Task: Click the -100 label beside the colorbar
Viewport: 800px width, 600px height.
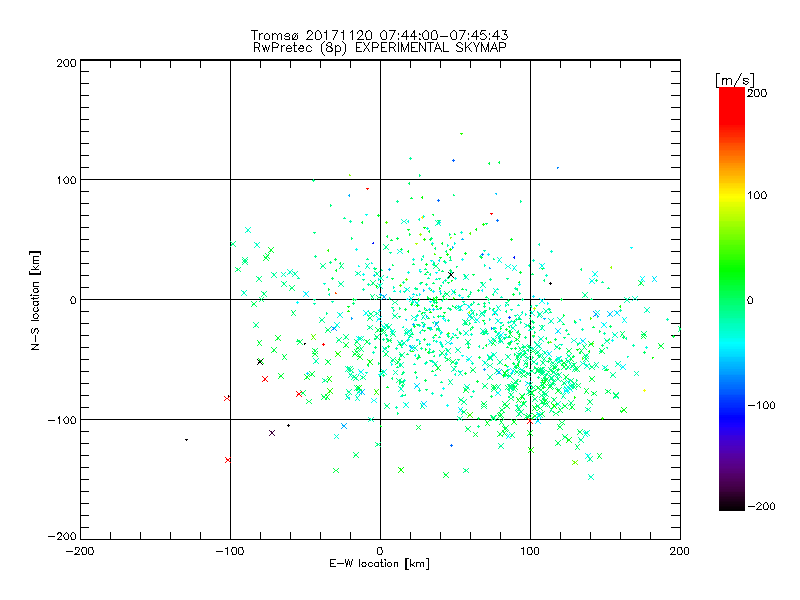Action: [x=761, y=405]
